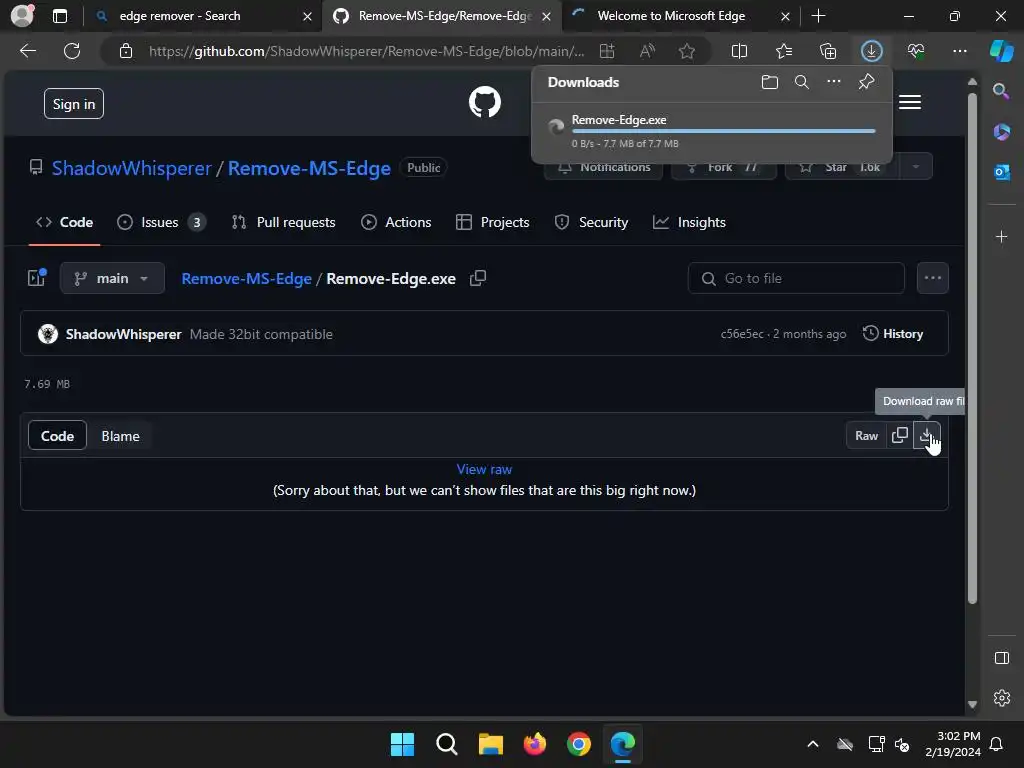1024x768 pixels.
Task: Open the GitHub homepage logo
Action: pos(485,103)
